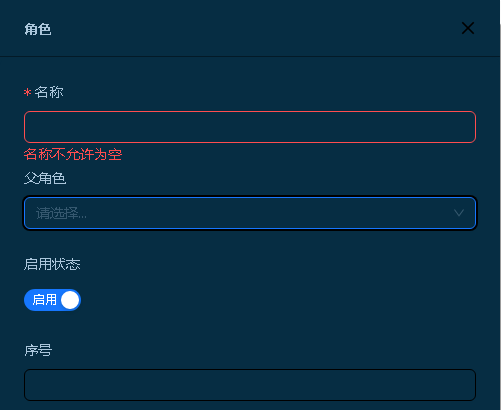Click the 名称 field label
This screenshot has height=410, width=501.
pos(49,92)
